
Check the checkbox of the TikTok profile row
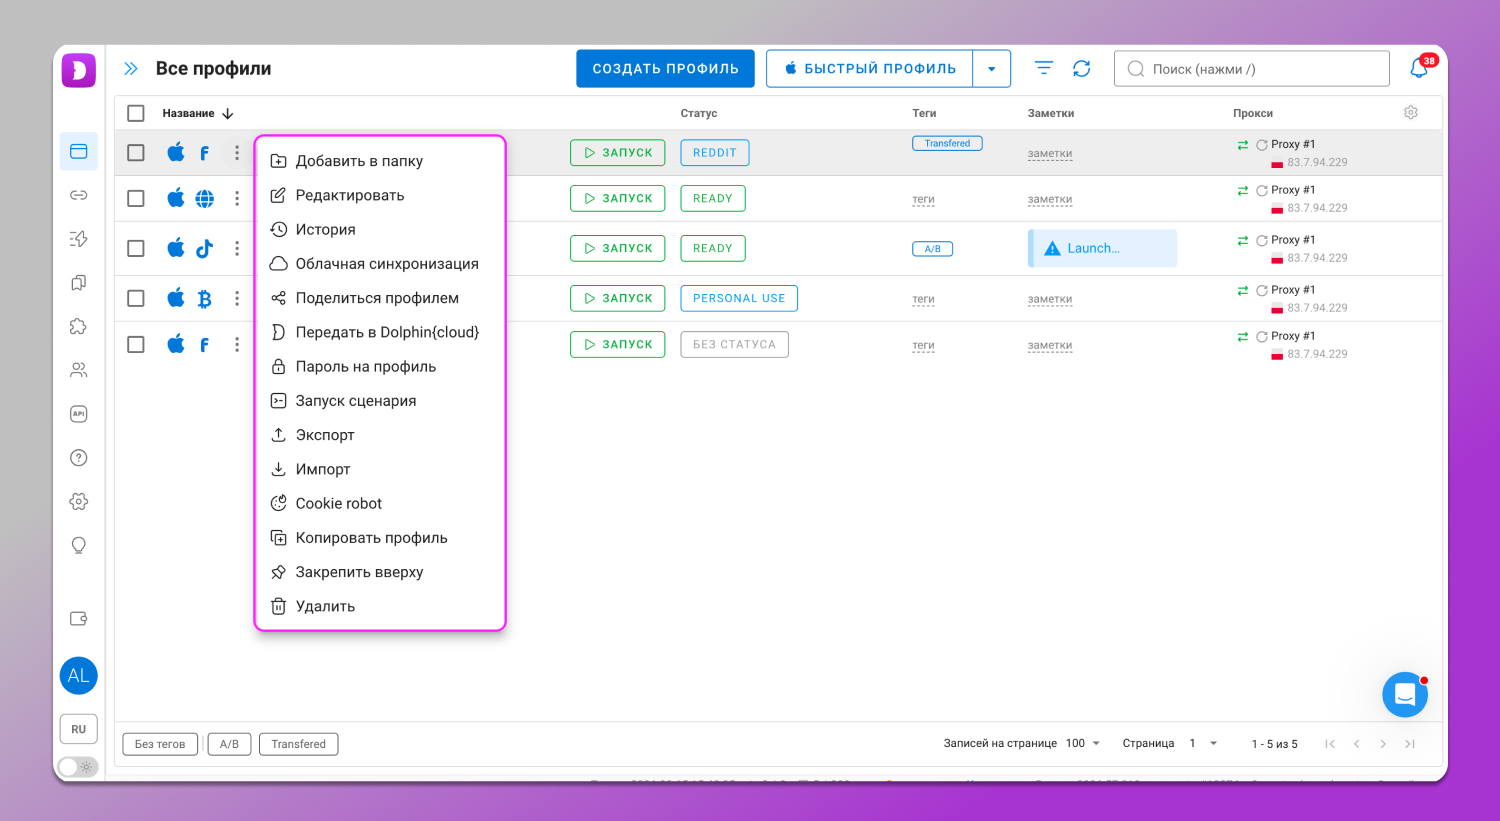[x=136, y=248]
